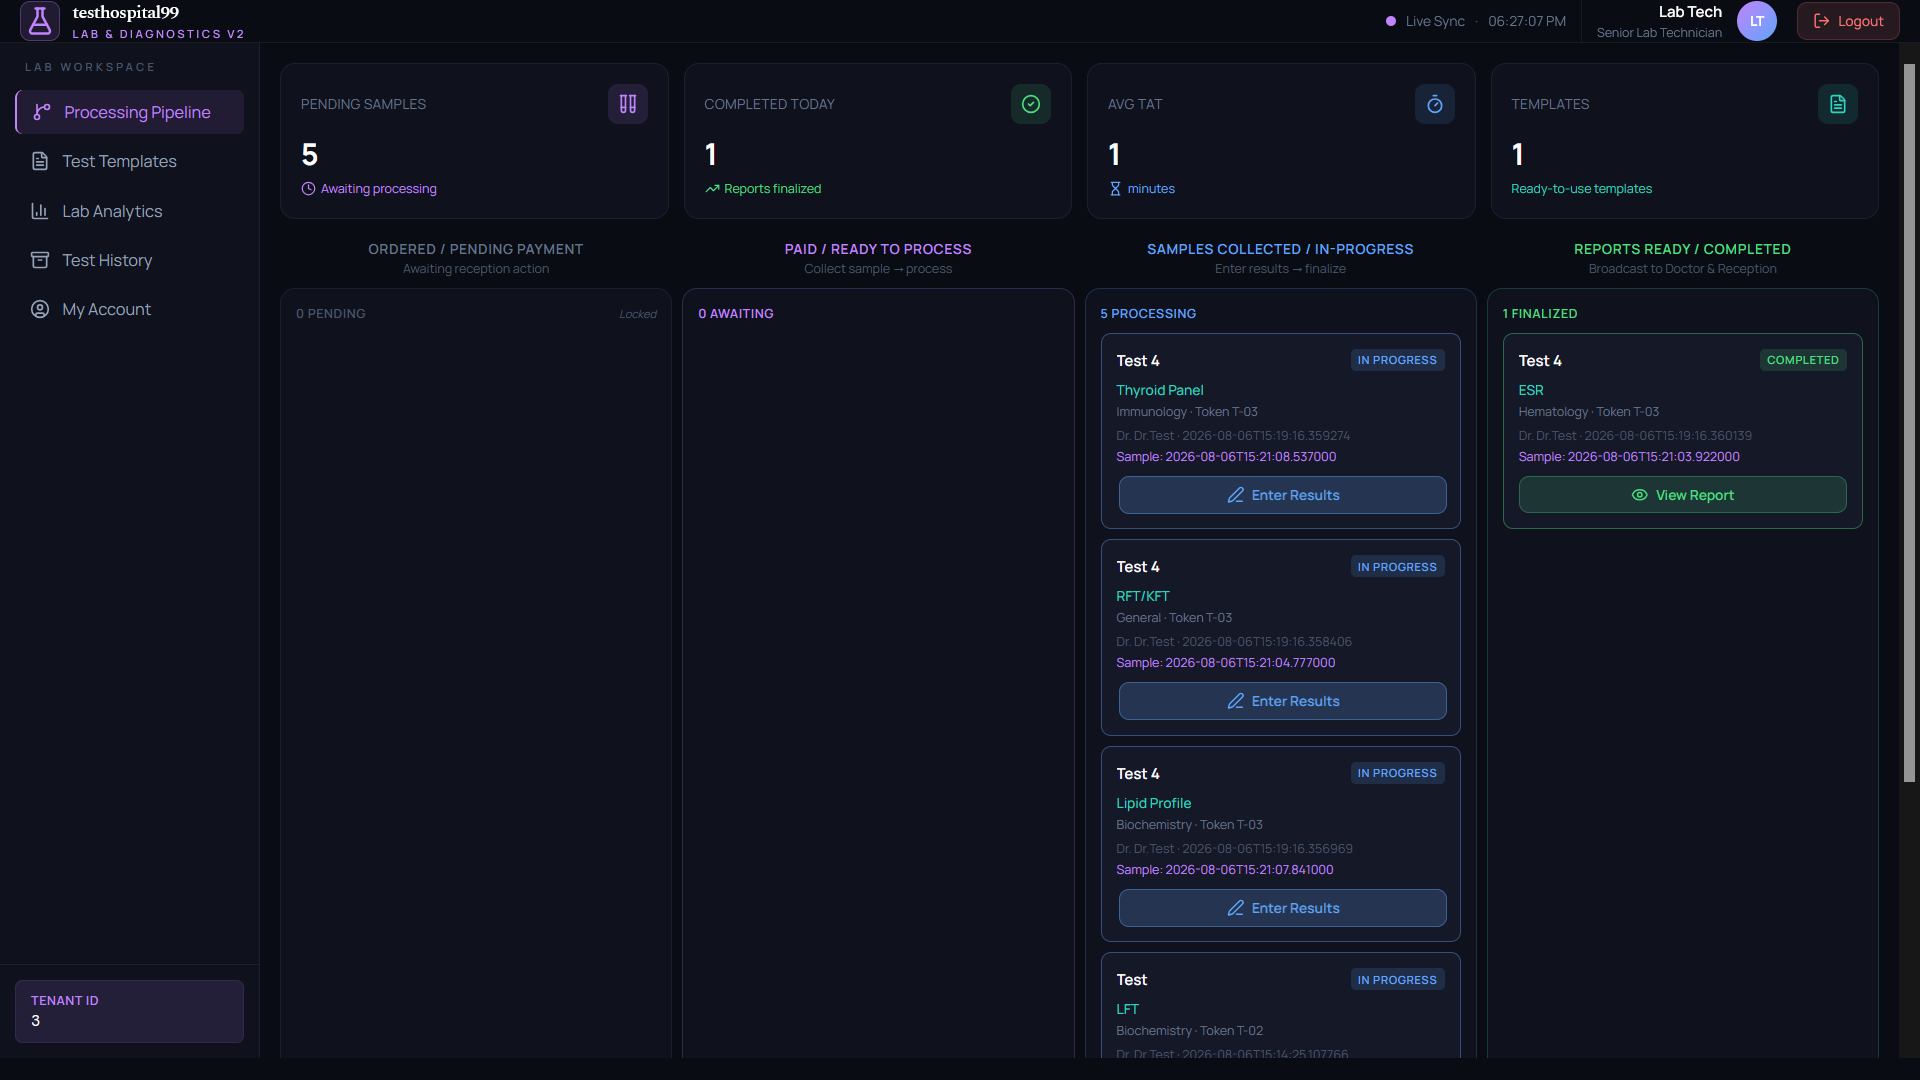The height and width of the screenshot is (1080, 1920).
Task: Select the ESR test name
Action: point(1531,390)
